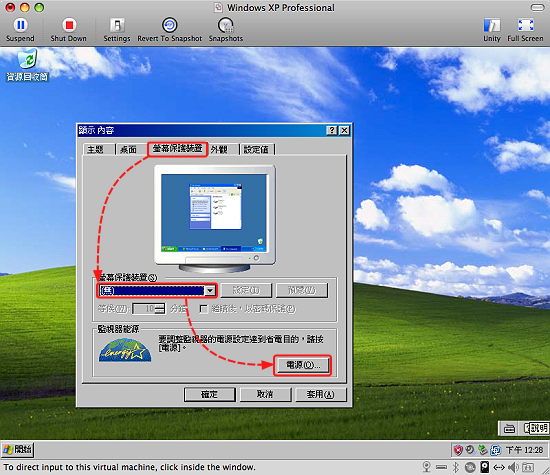Click the screen saver 預覽 button

click(302, 290)
